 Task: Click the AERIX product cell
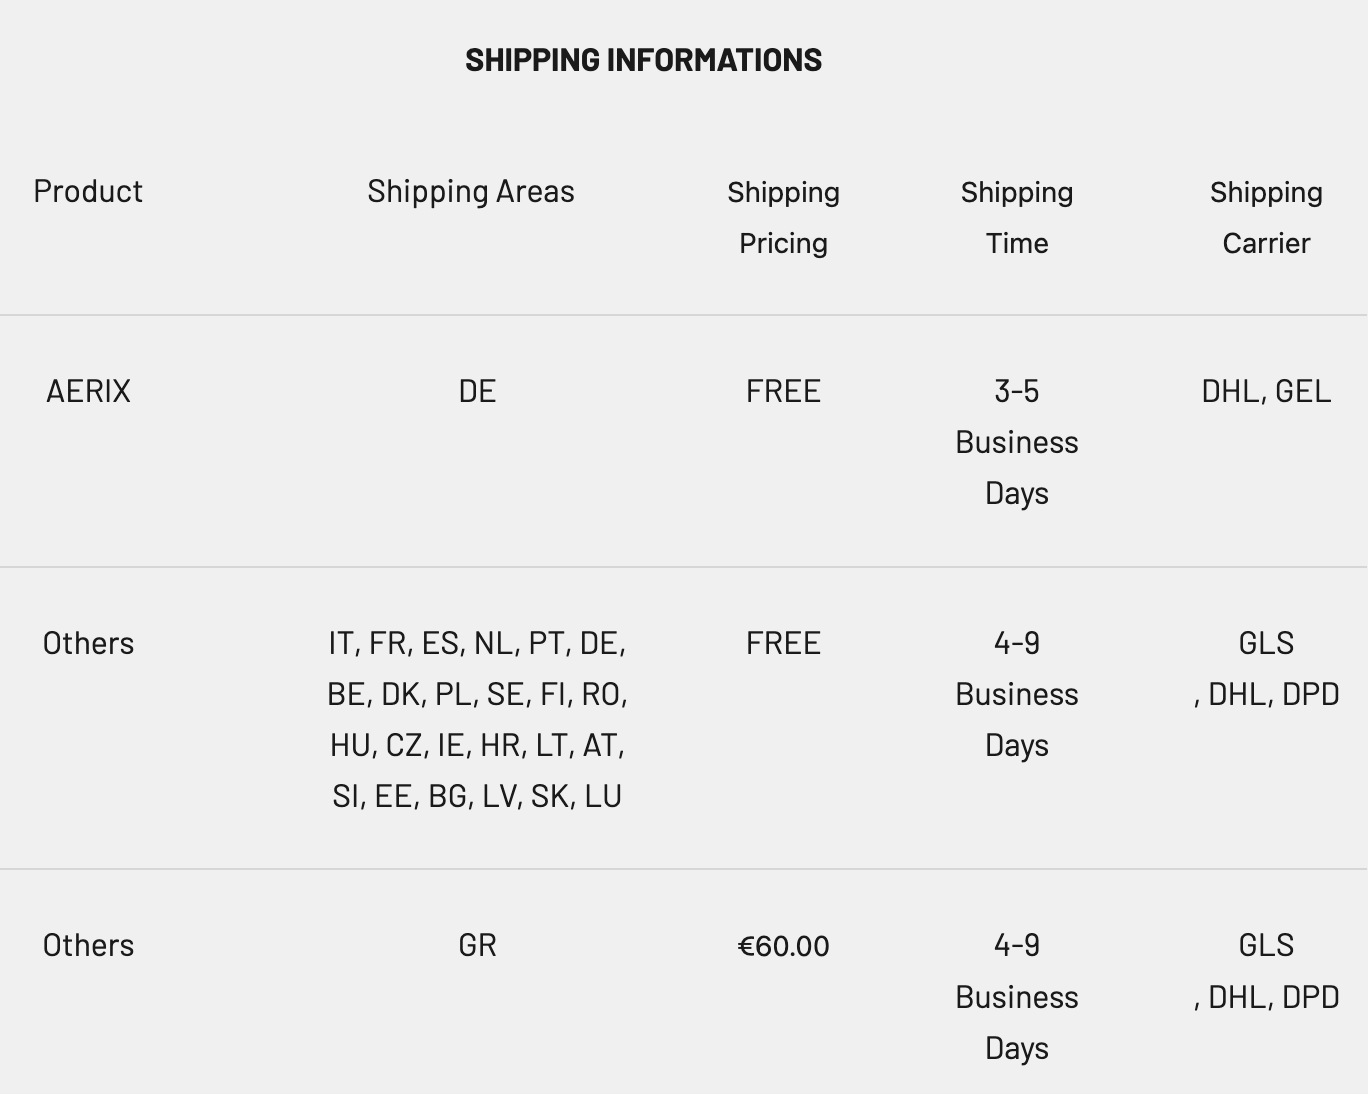(88, 391)
